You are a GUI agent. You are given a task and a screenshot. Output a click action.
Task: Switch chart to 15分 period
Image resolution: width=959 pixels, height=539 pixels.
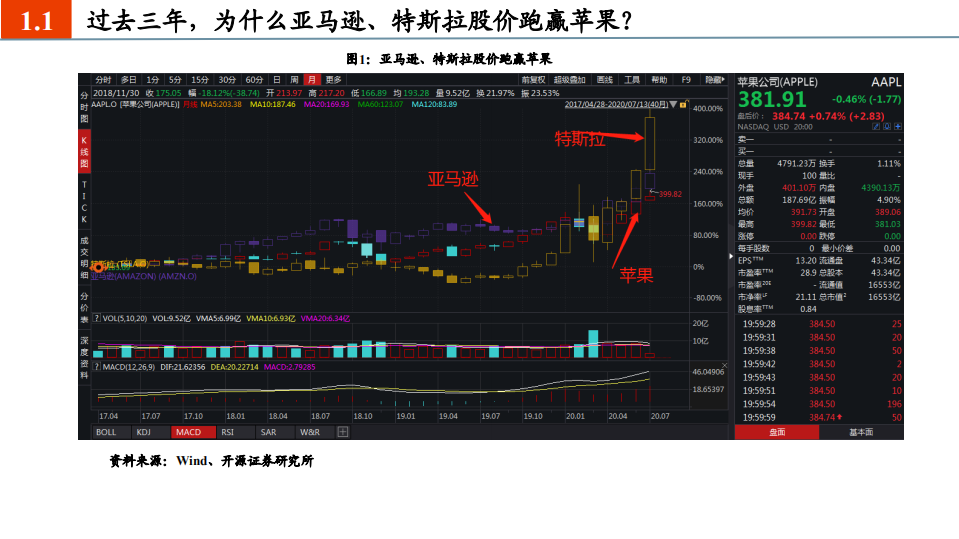coord(199,80)
